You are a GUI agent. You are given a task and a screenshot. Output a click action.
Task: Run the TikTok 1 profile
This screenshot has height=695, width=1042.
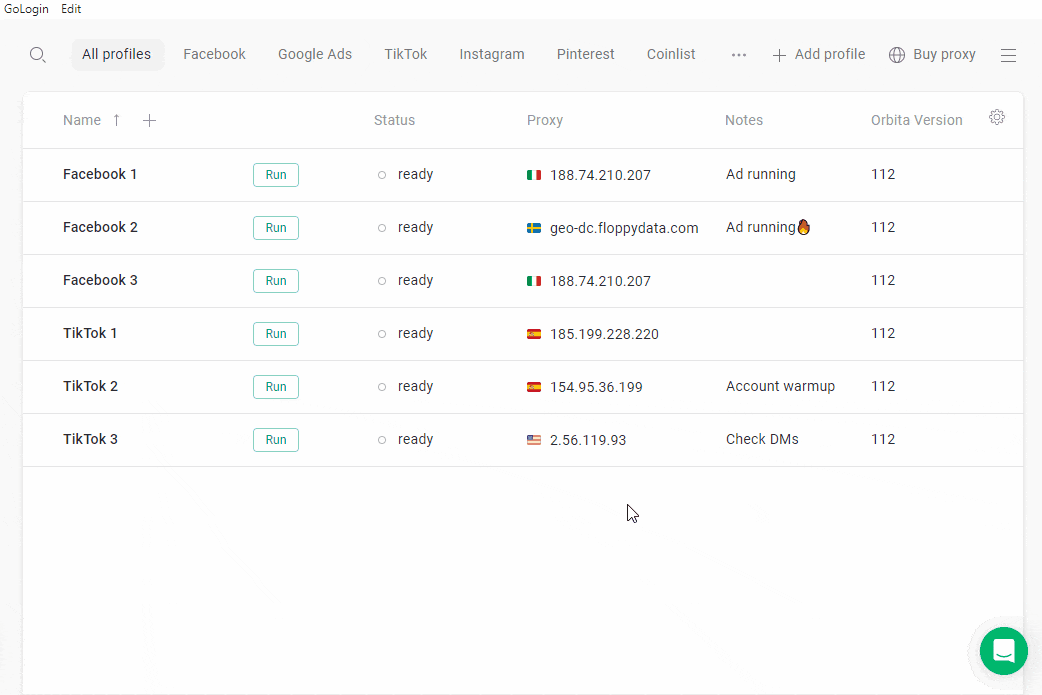tap(276, 334)
